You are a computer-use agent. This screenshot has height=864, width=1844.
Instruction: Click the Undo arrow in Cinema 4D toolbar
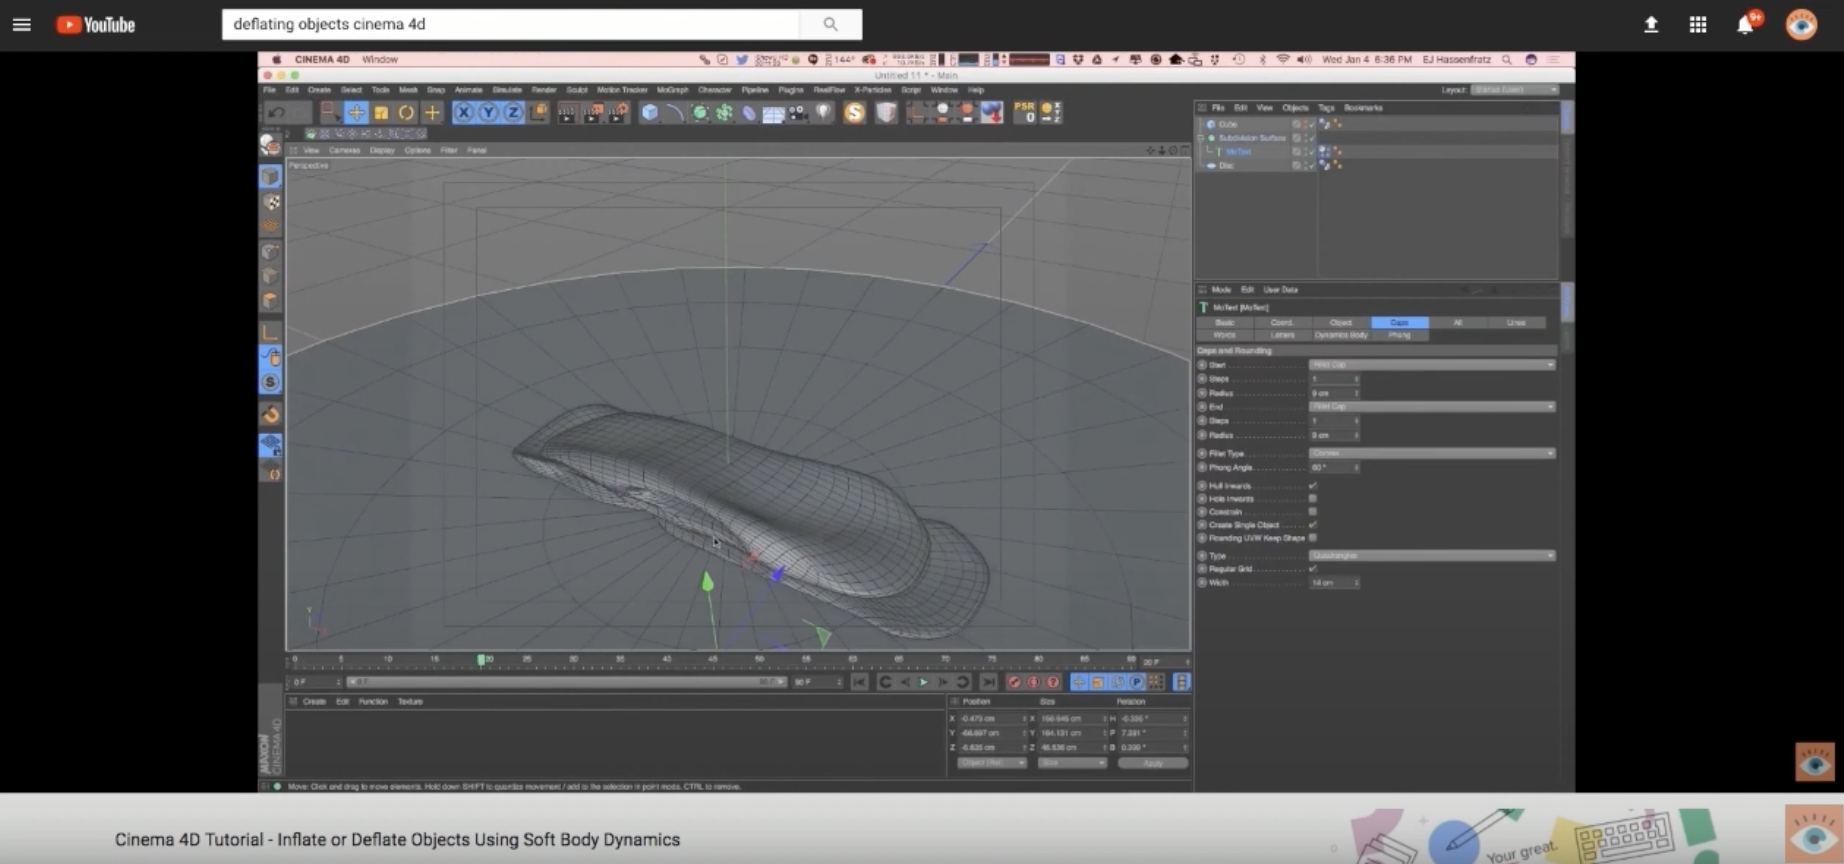coord(277,112)
